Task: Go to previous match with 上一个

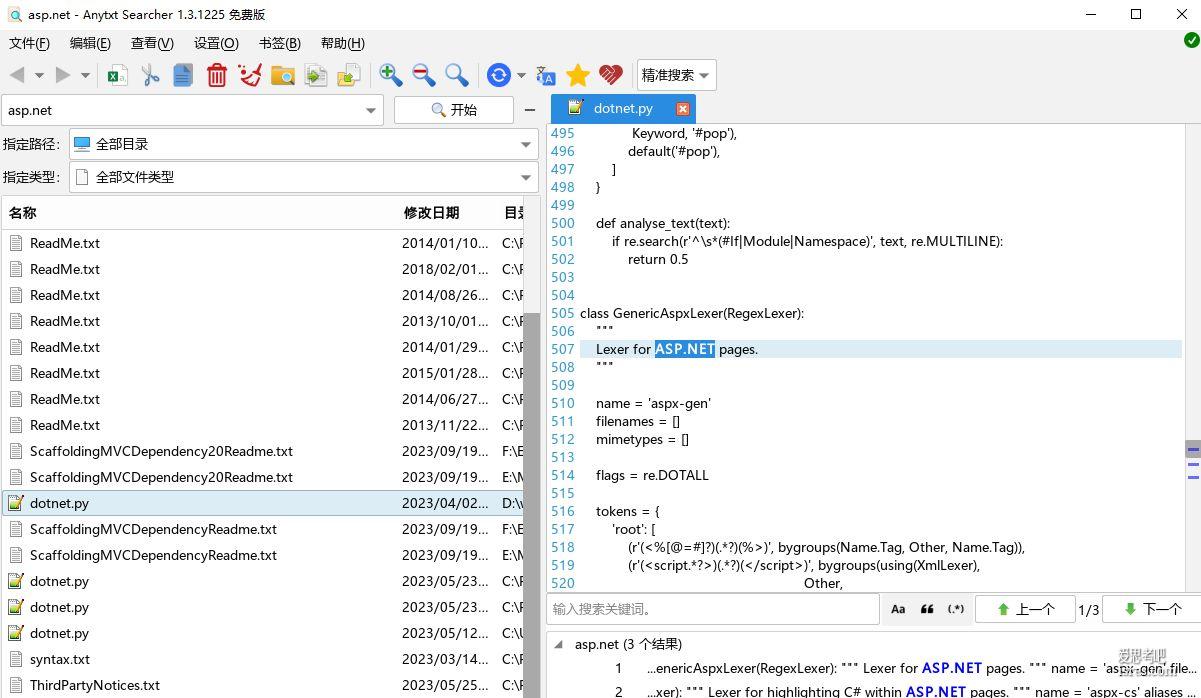Action: point(1025,609)
